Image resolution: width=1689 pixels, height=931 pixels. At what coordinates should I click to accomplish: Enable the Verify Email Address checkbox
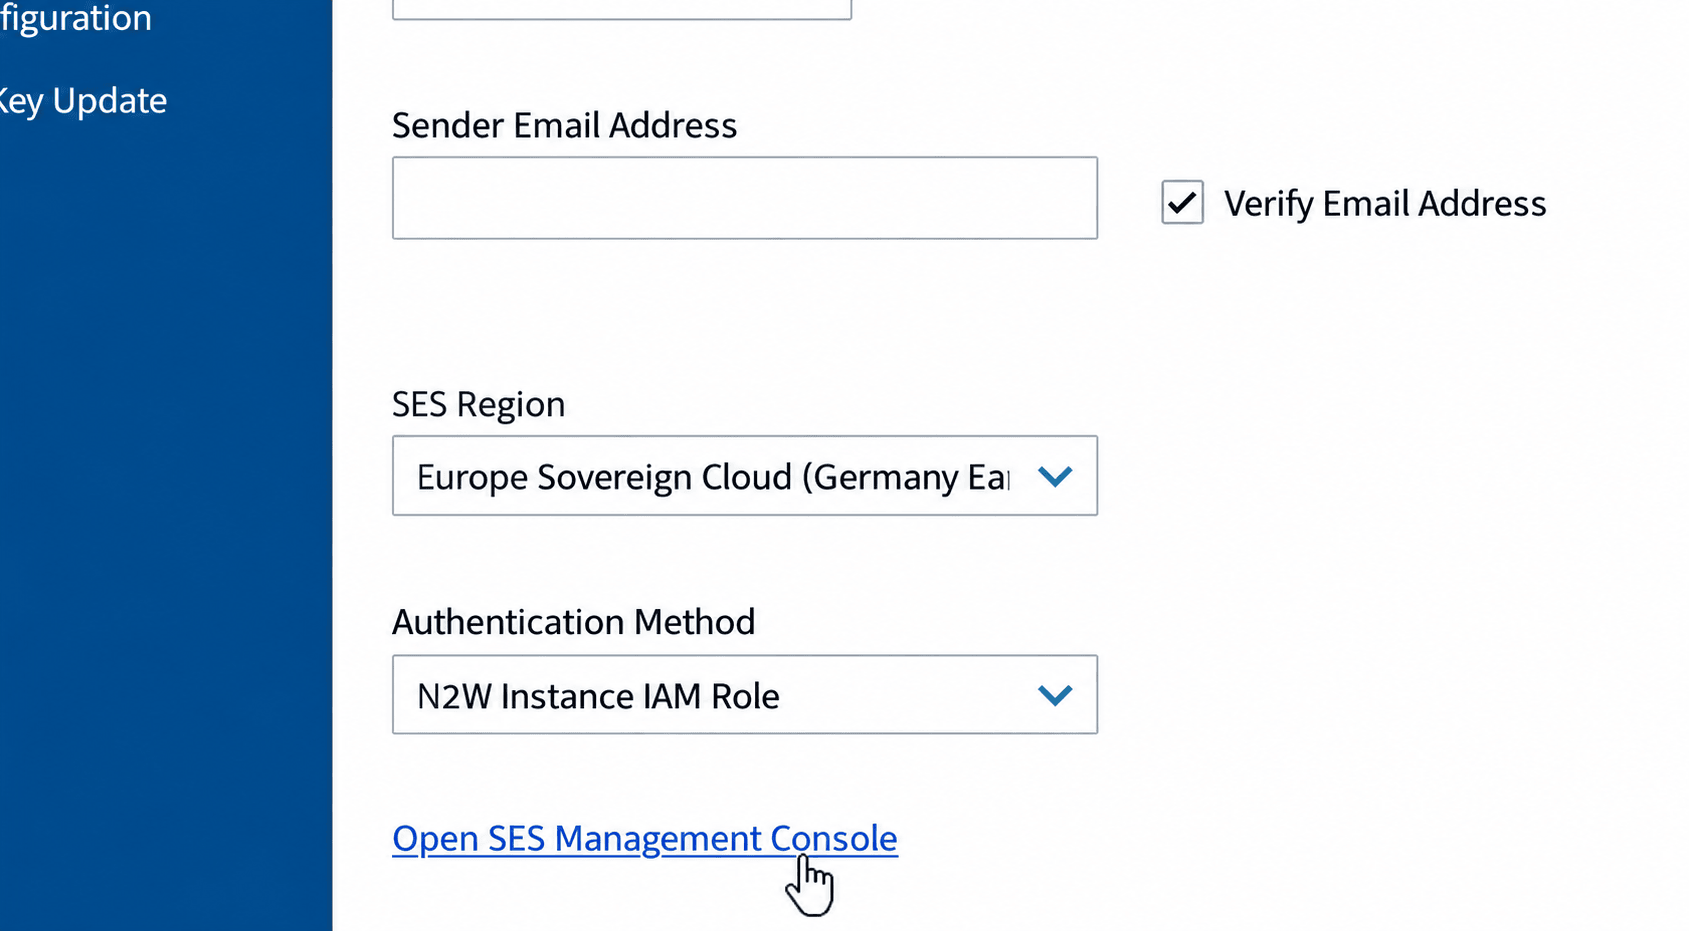coord(1182,203)
